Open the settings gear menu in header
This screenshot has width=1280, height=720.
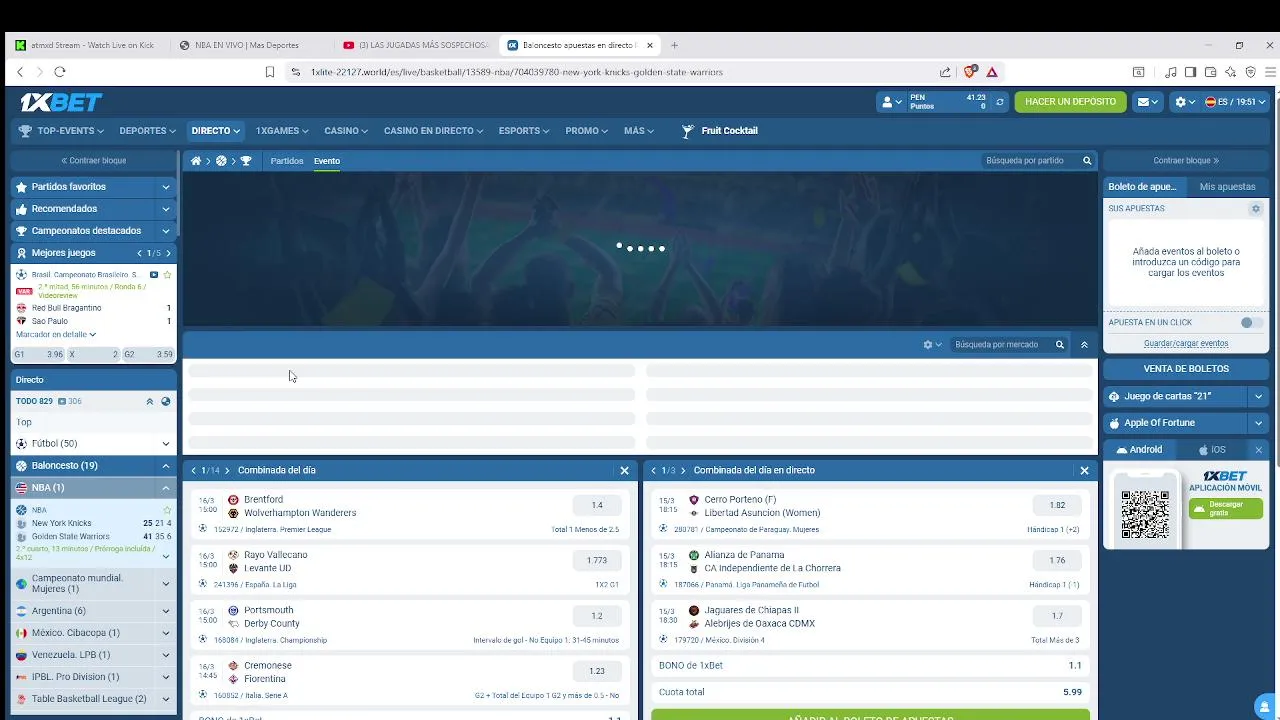[1184, 102]
